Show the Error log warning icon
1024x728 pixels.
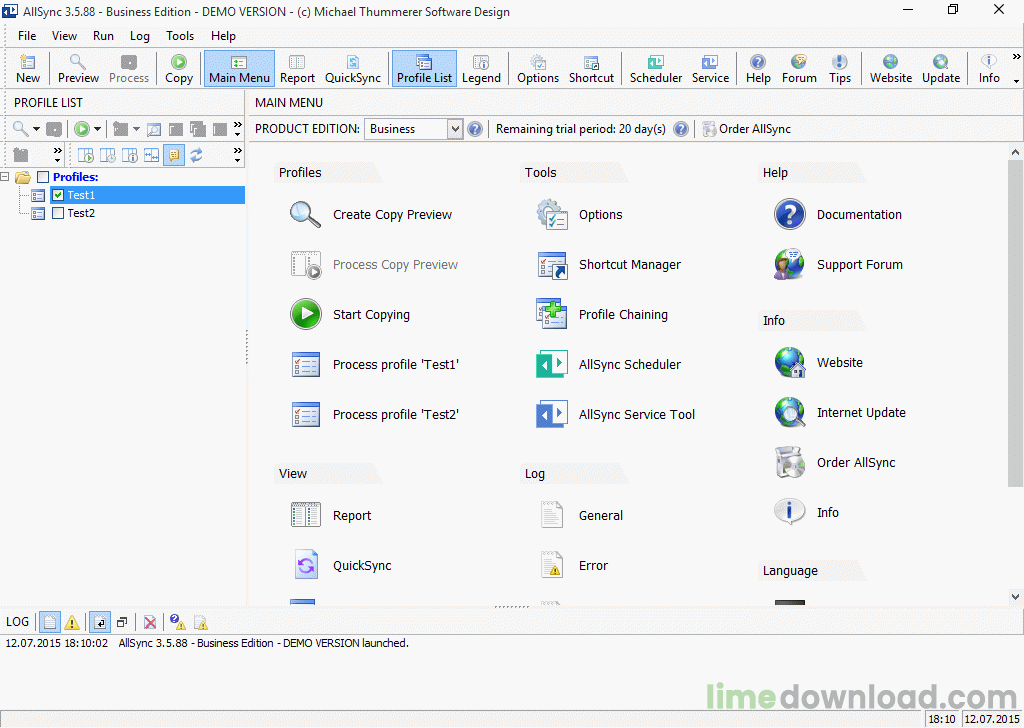tap(552, 566)
